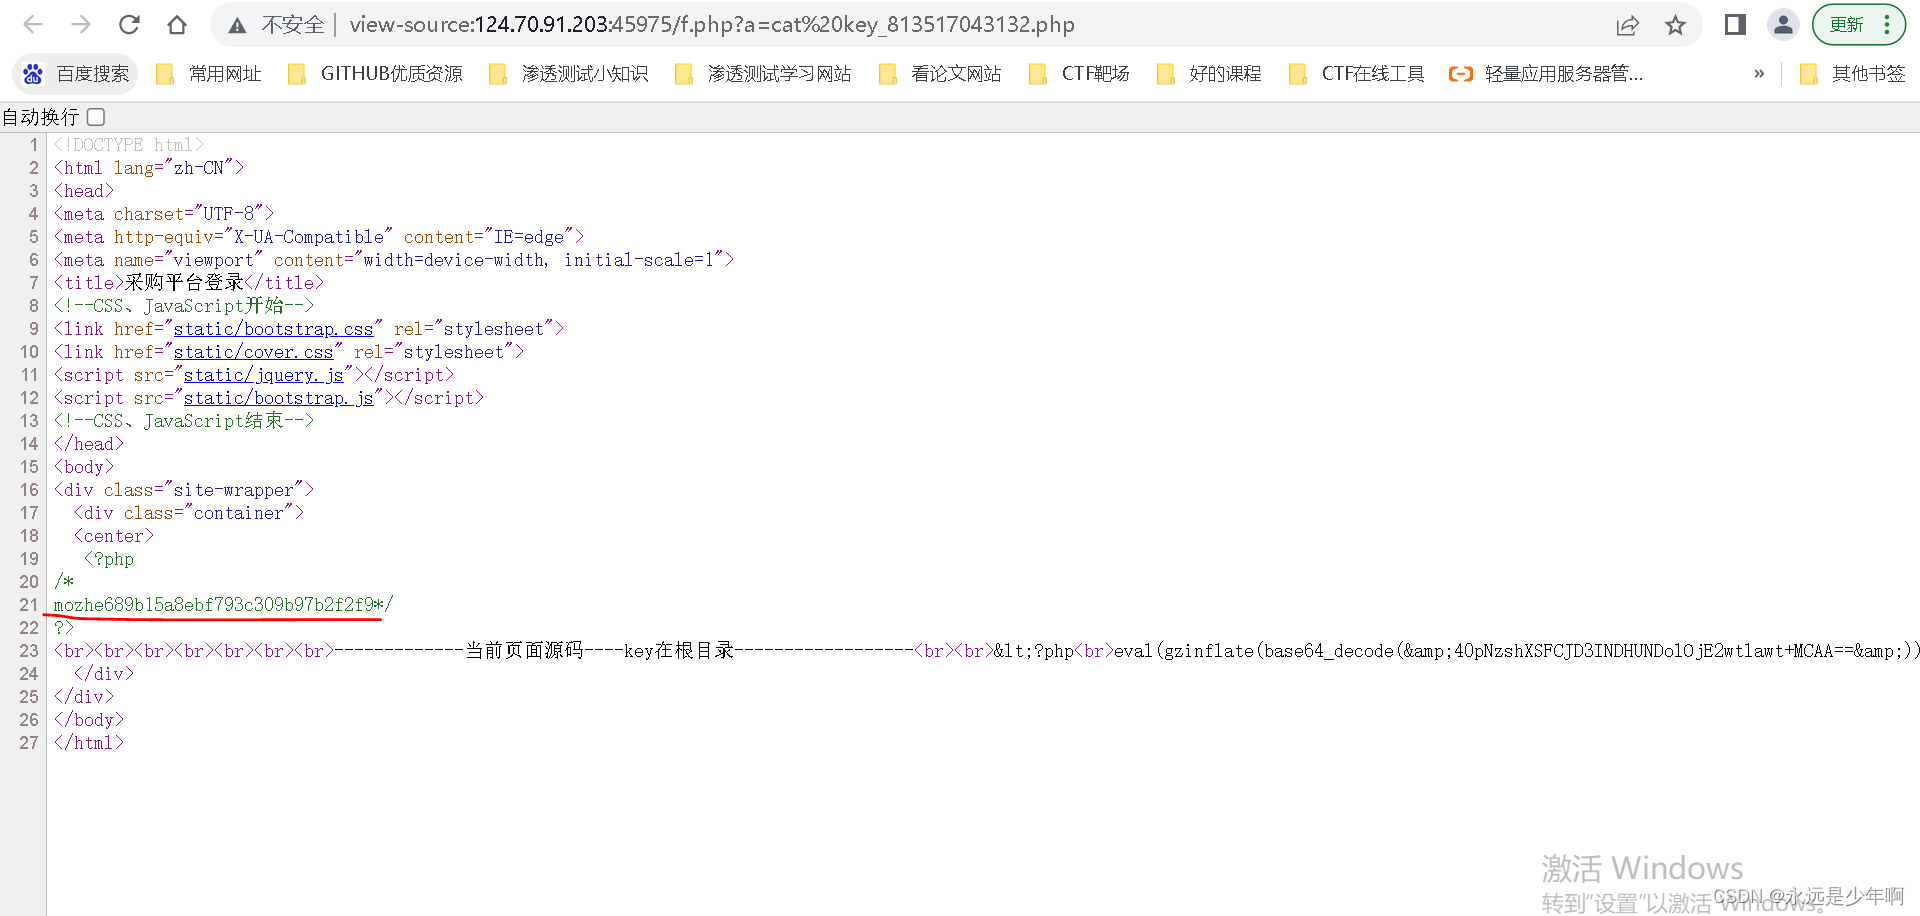Open the static/bootstrap.css link
This screenshot has width=1920, height=916.
[273, 329]
